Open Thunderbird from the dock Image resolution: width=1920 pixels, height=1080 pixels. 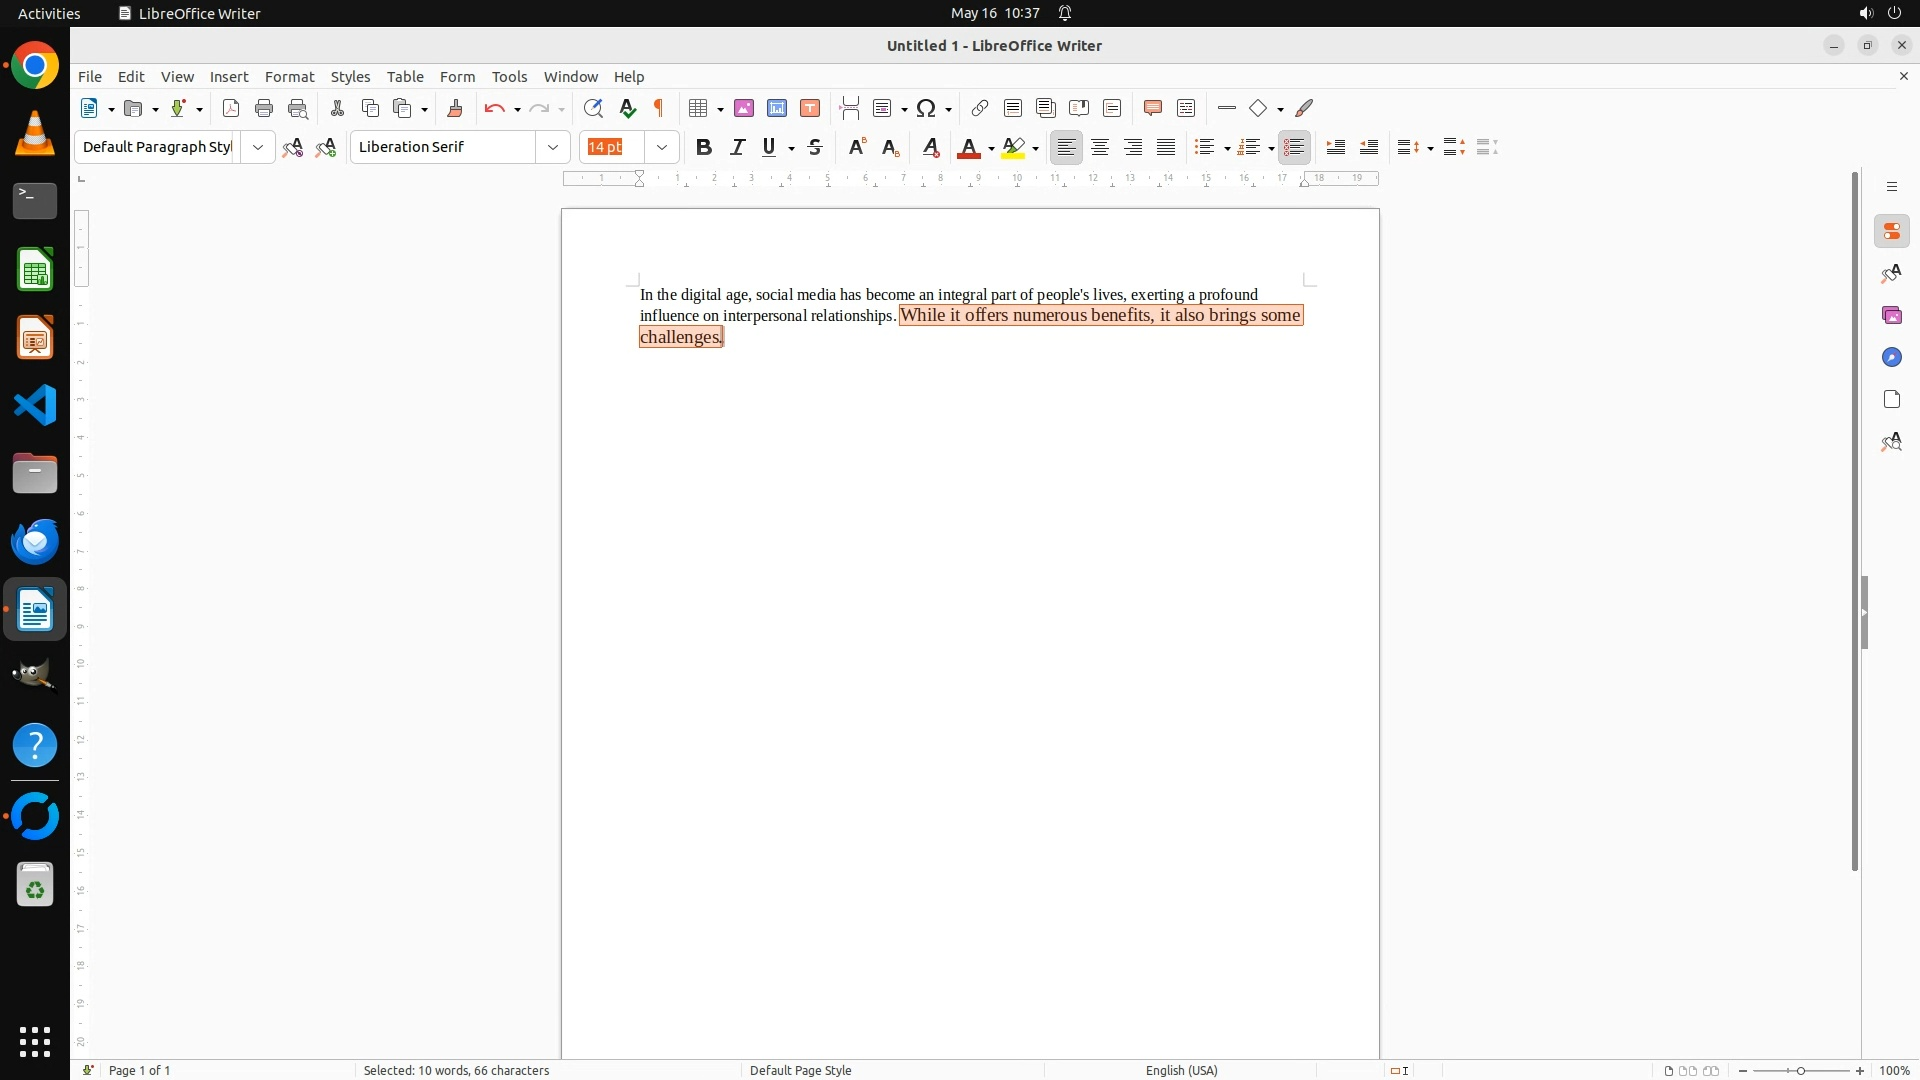[35, 541]
